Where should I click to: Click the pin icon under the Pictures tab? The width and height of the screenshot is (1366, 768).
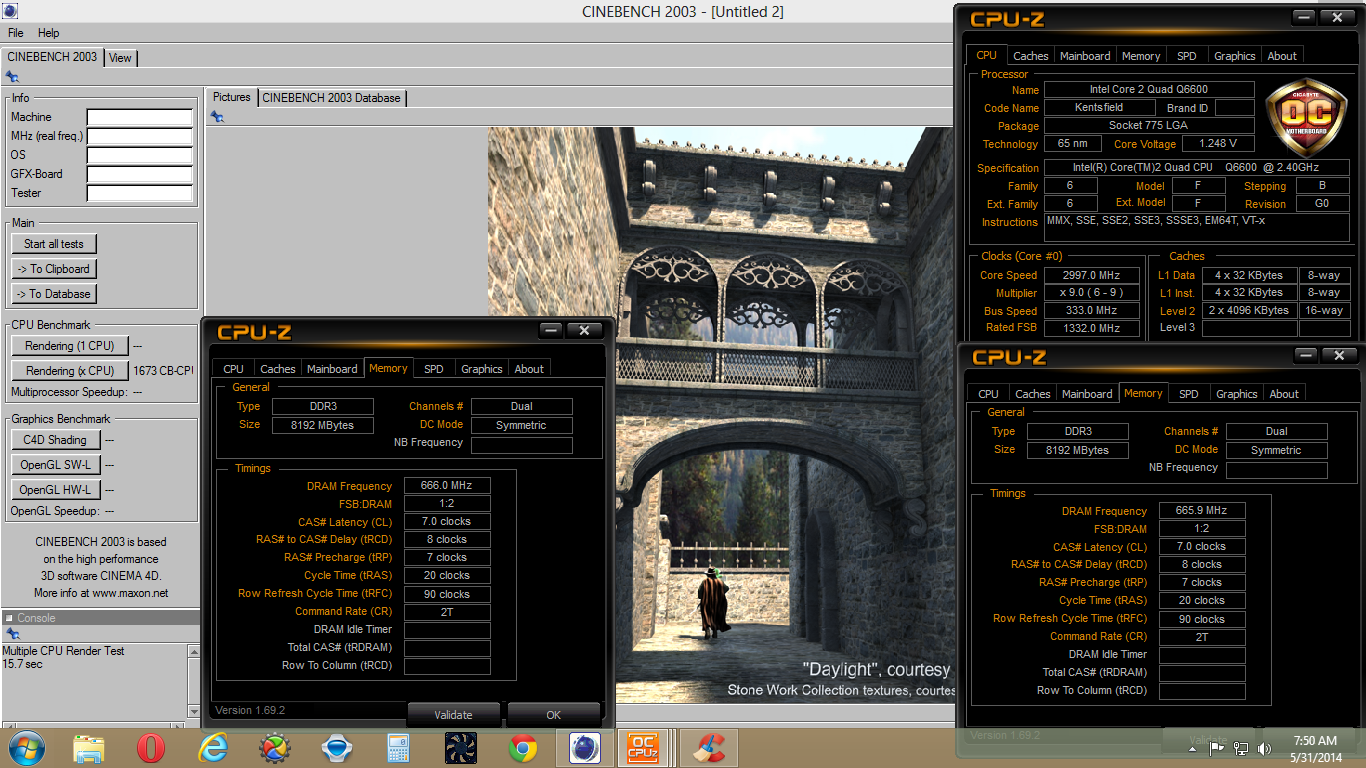coord(217,117)
